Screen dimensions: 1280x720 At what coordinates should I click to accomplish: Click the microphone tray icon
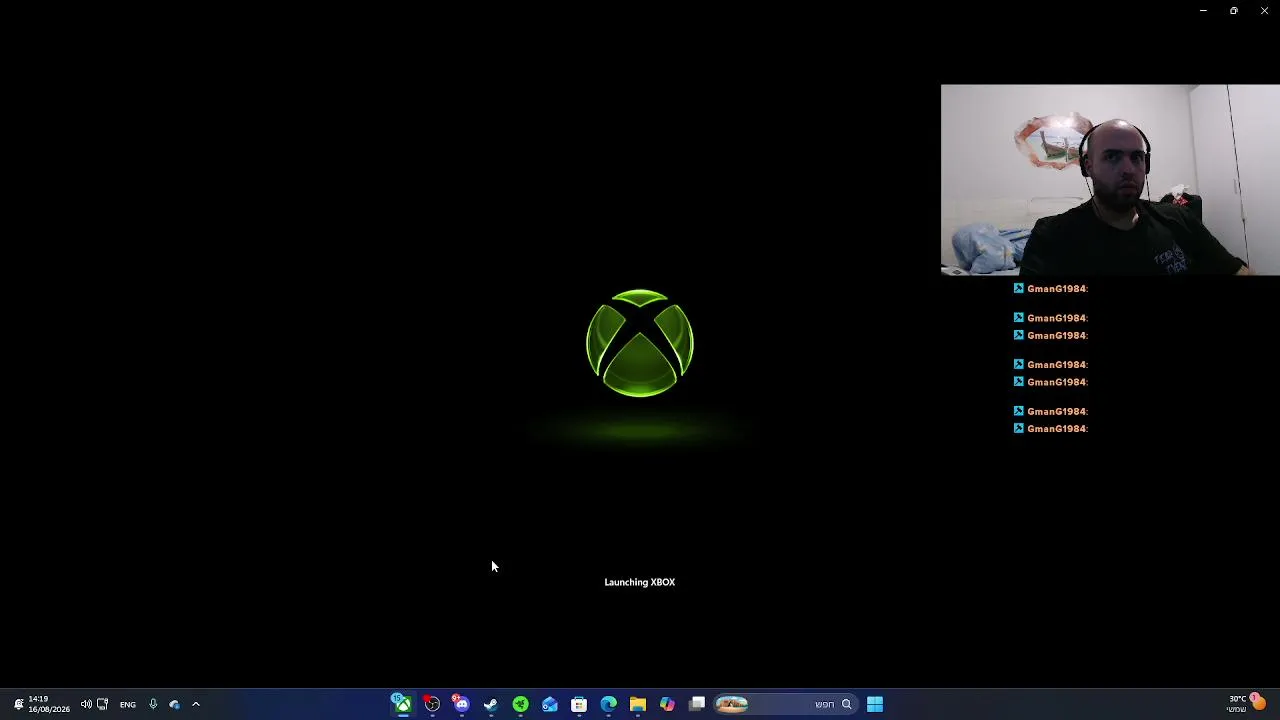tap(153, 704)
